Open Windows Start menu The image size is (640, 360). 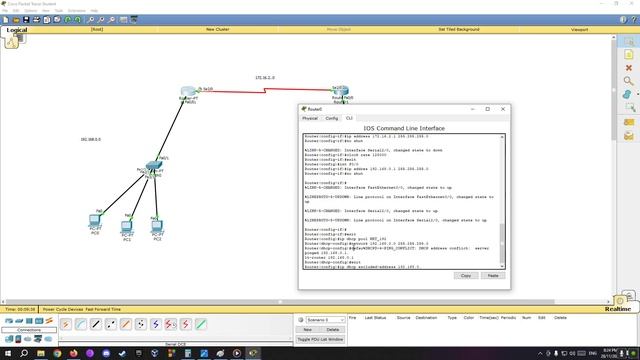pyautogui.click(x=8, y=353)
